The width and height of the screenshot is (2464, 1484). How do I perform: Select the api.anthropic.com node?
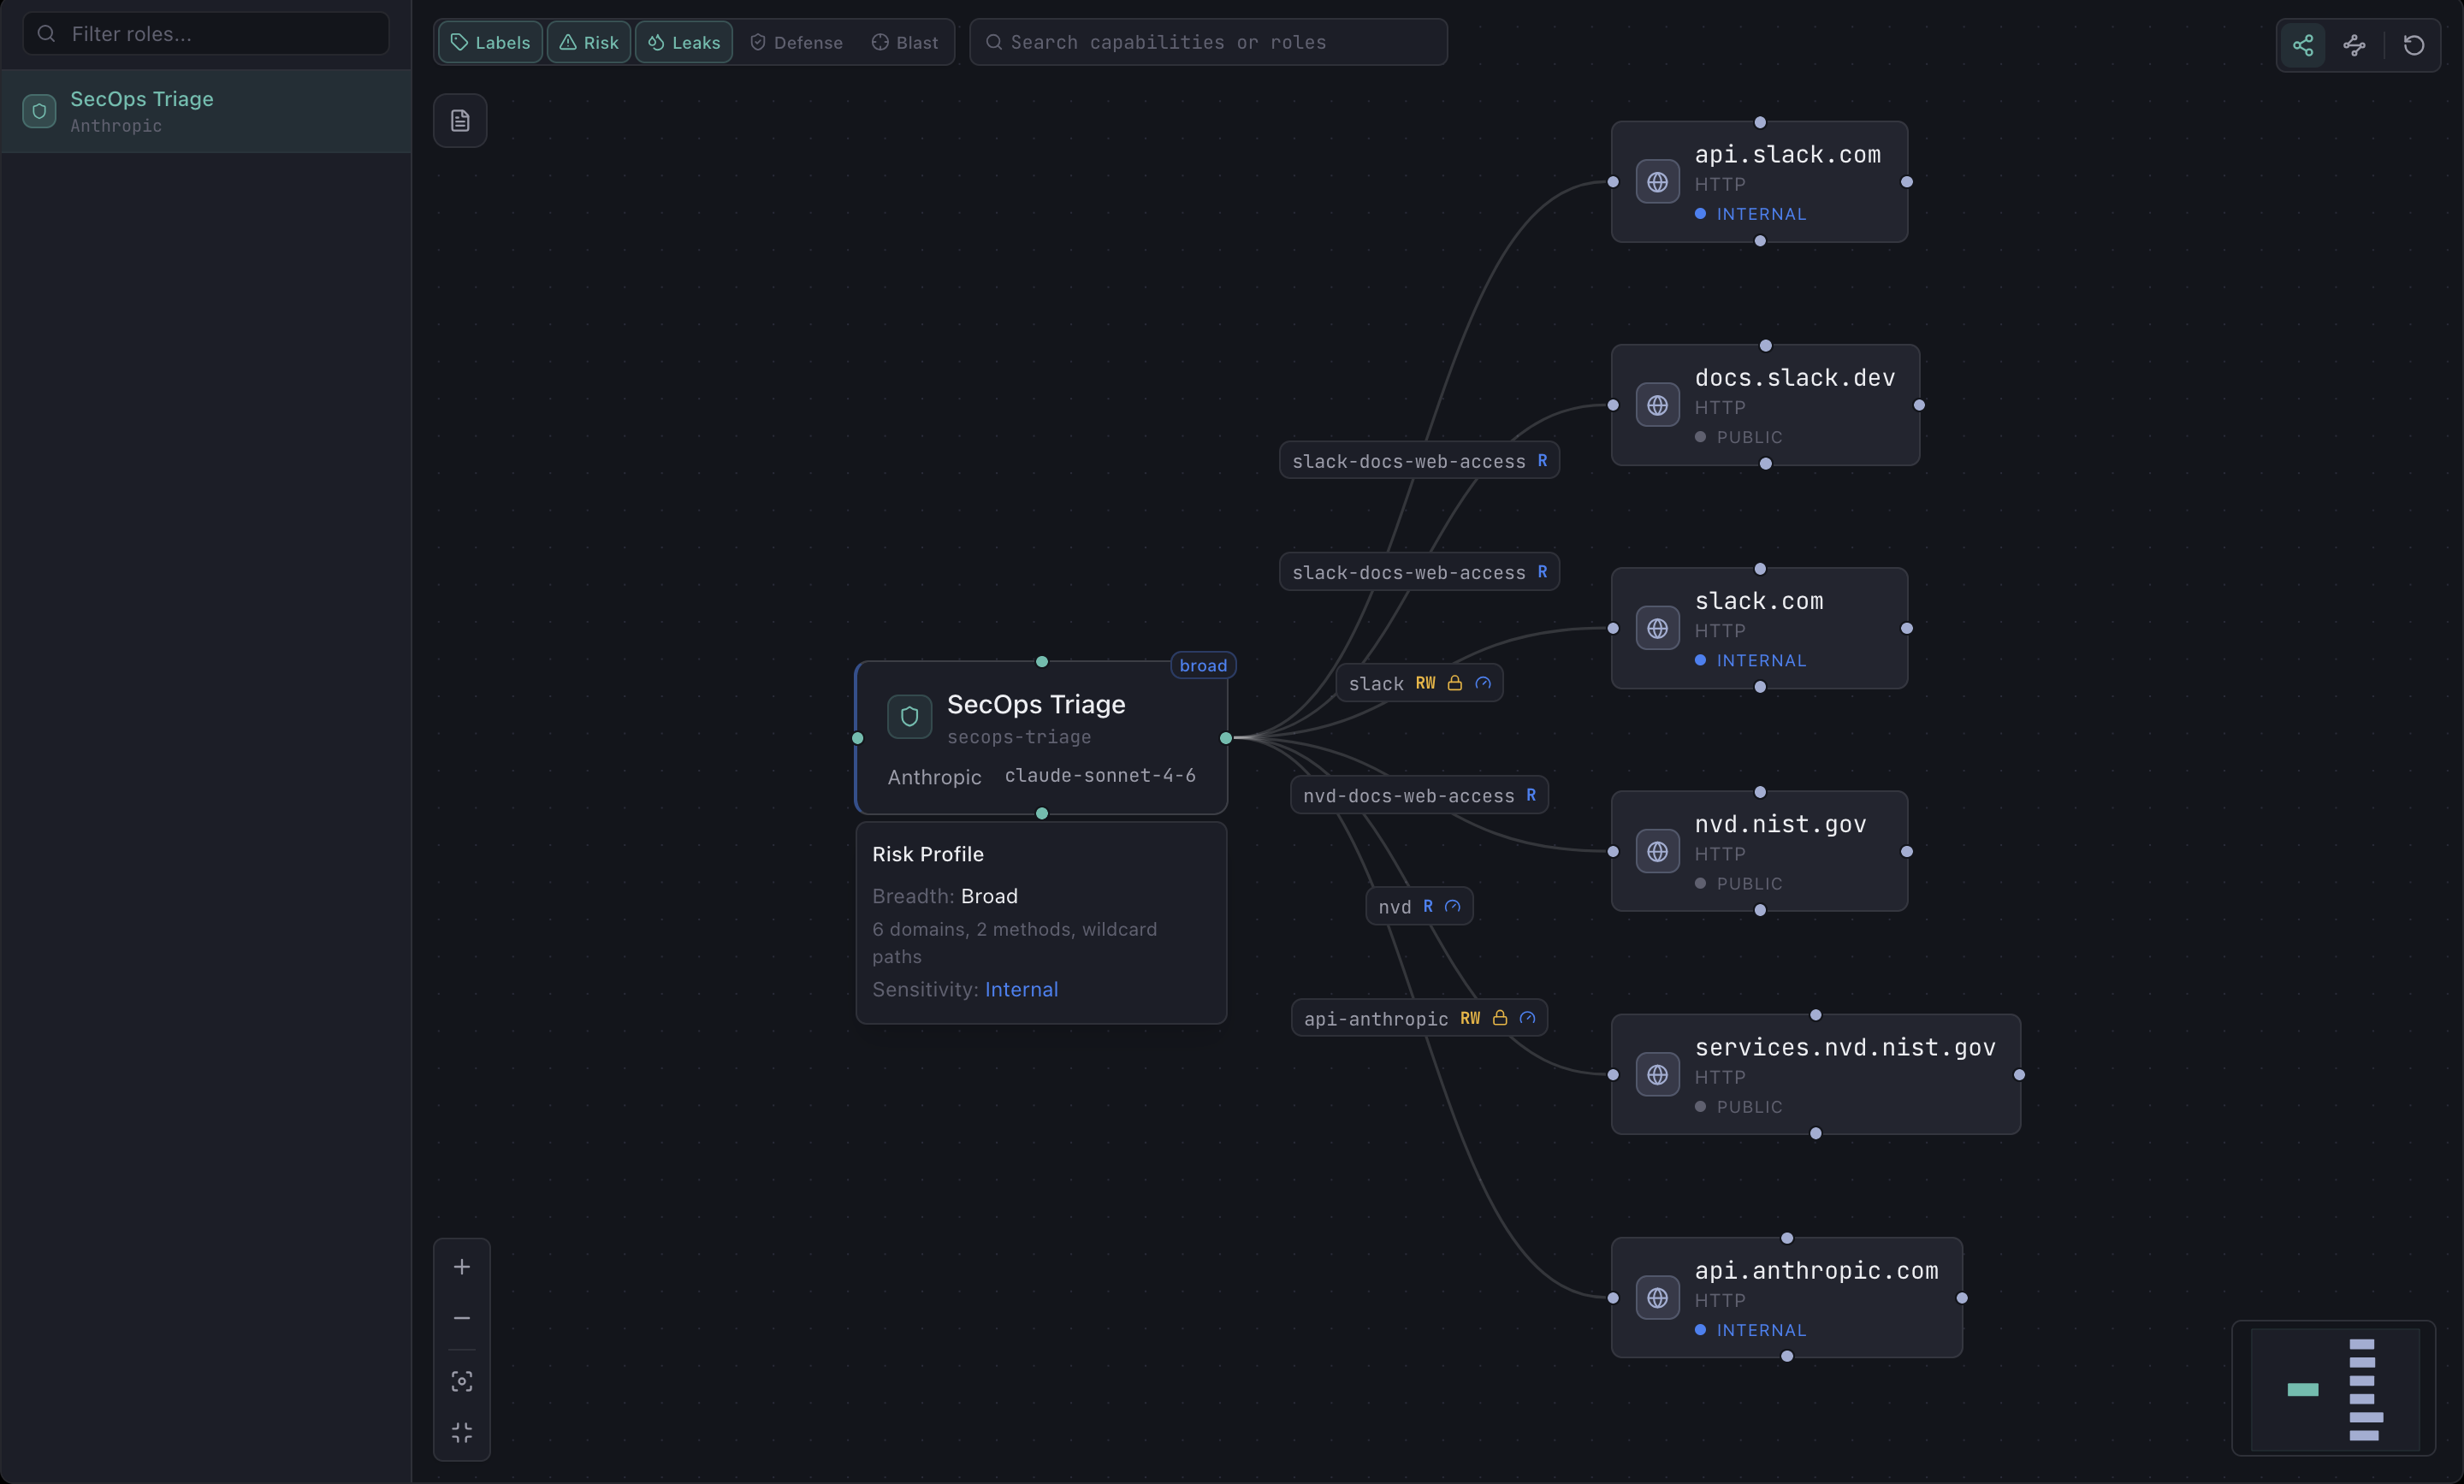(1786, 1297)
